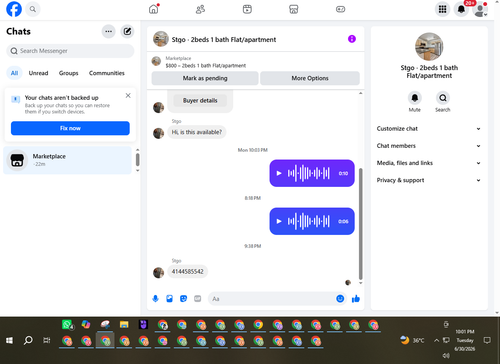
Task: Click the Facebook search magnifier icon
Action: point(33,9)
